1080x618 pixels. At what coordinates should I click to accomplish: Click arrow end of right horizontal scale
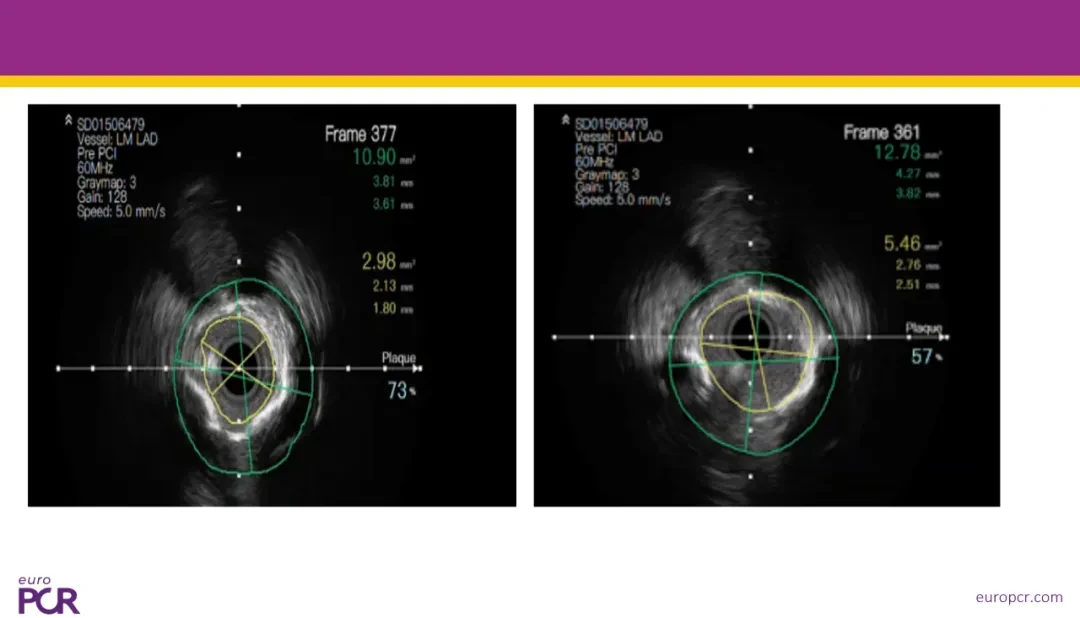(944, 337)
